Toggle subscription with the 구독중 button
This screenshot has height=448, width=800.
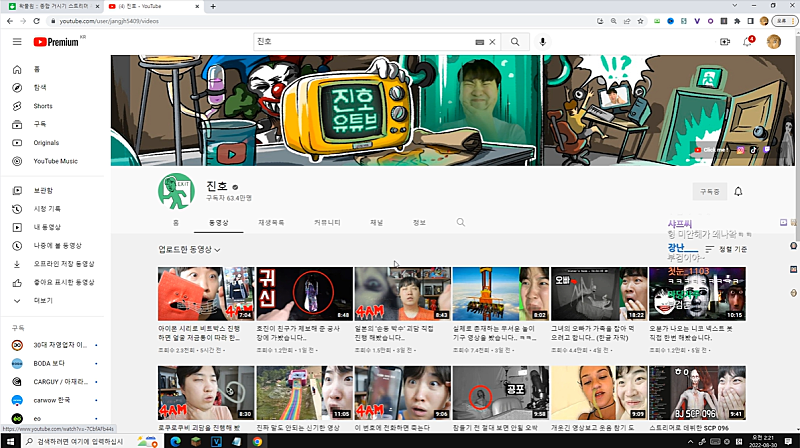tap(710, 191)
